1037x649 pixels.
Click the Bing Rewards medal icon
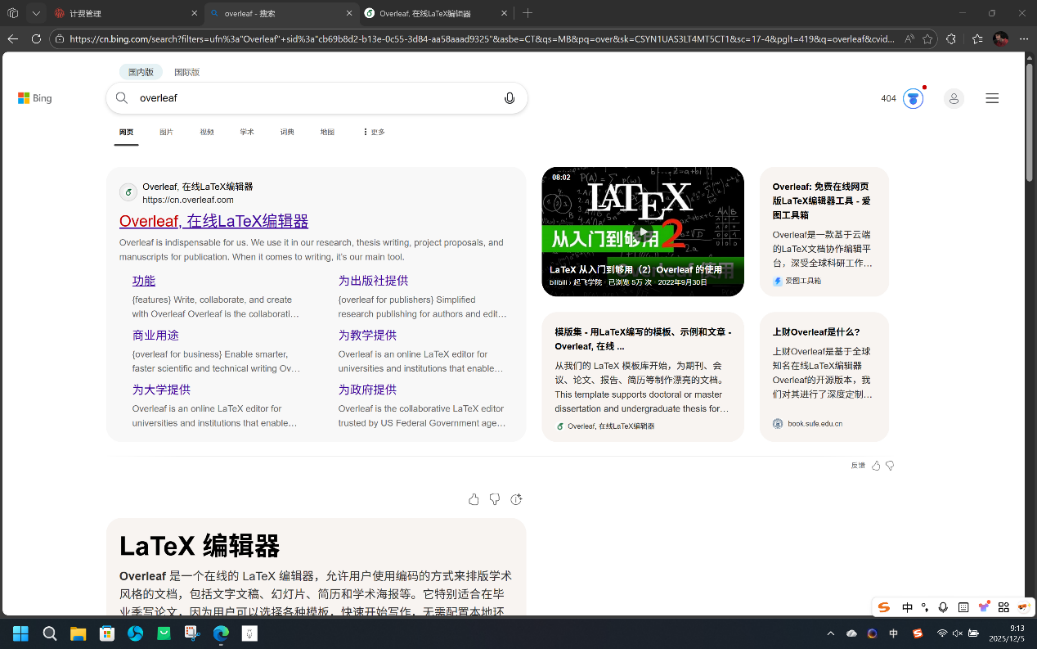click(x=912, y=98)
